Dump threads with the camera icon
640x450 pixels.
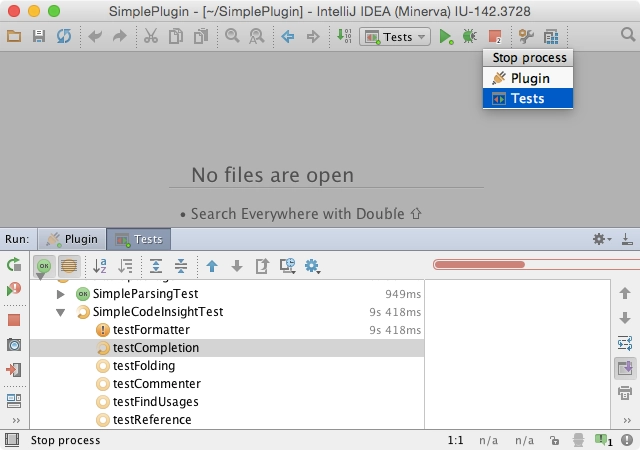[x=14, y=345]
